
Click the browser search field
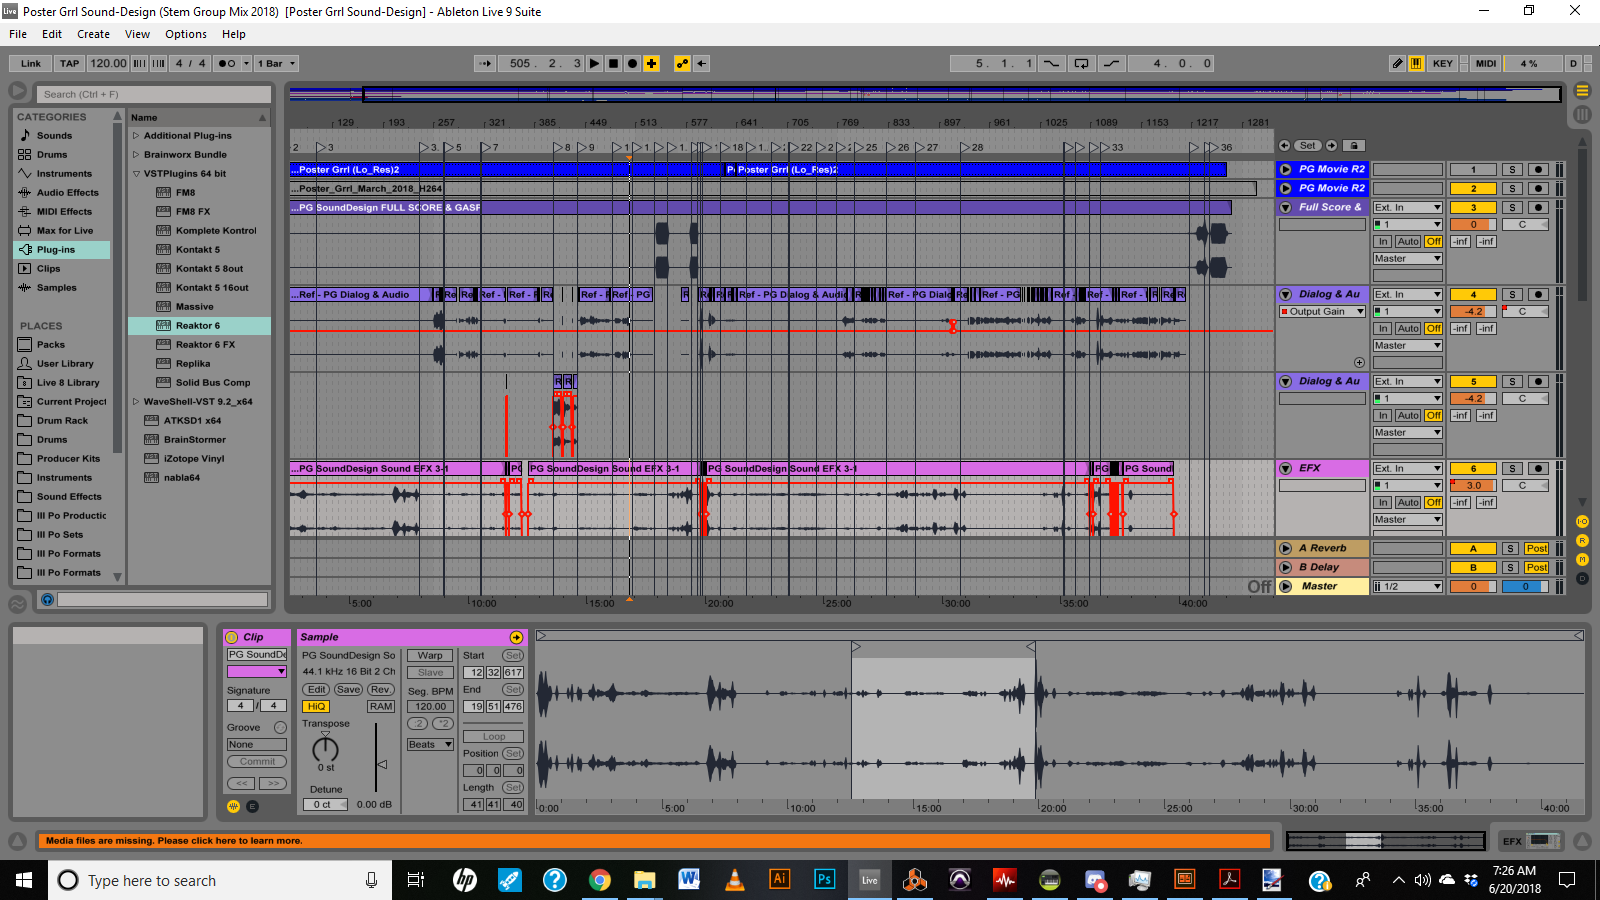154,94
